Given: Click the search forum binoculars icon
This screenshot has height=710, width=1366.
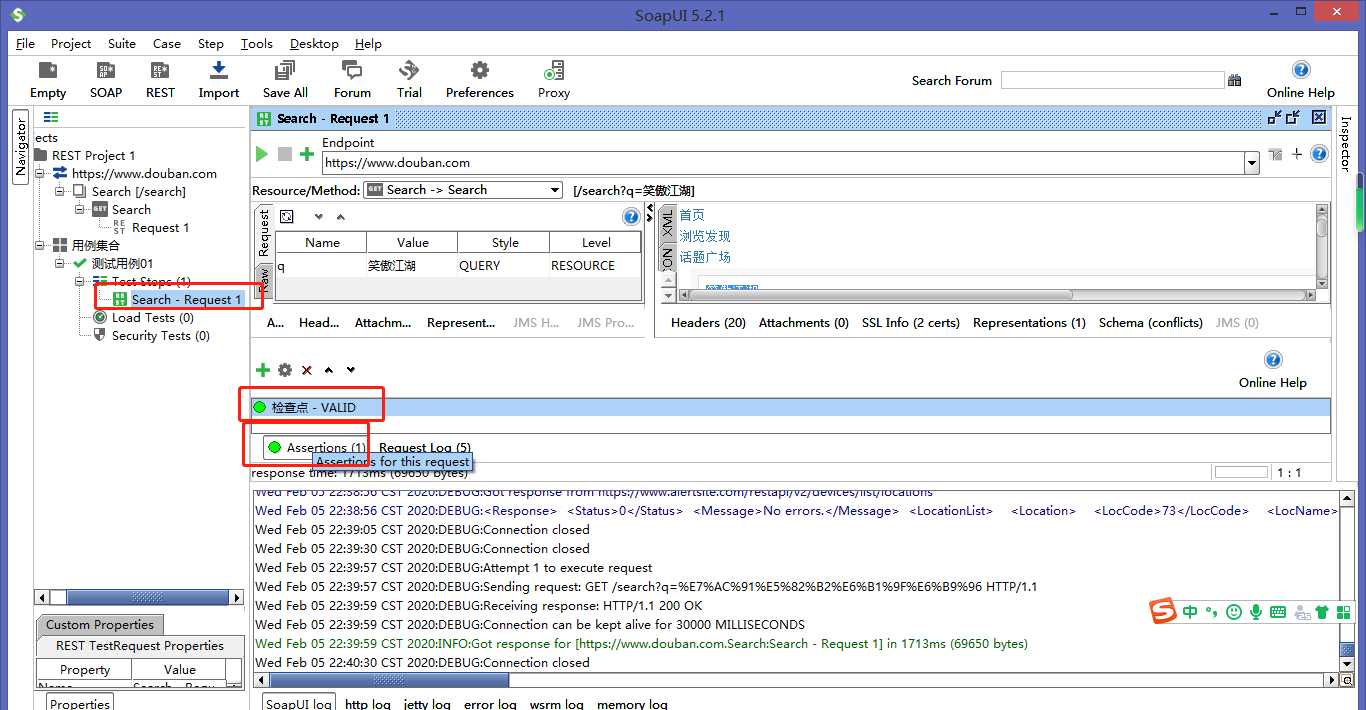Looking at the screenshot, I should pos(1235,80).
